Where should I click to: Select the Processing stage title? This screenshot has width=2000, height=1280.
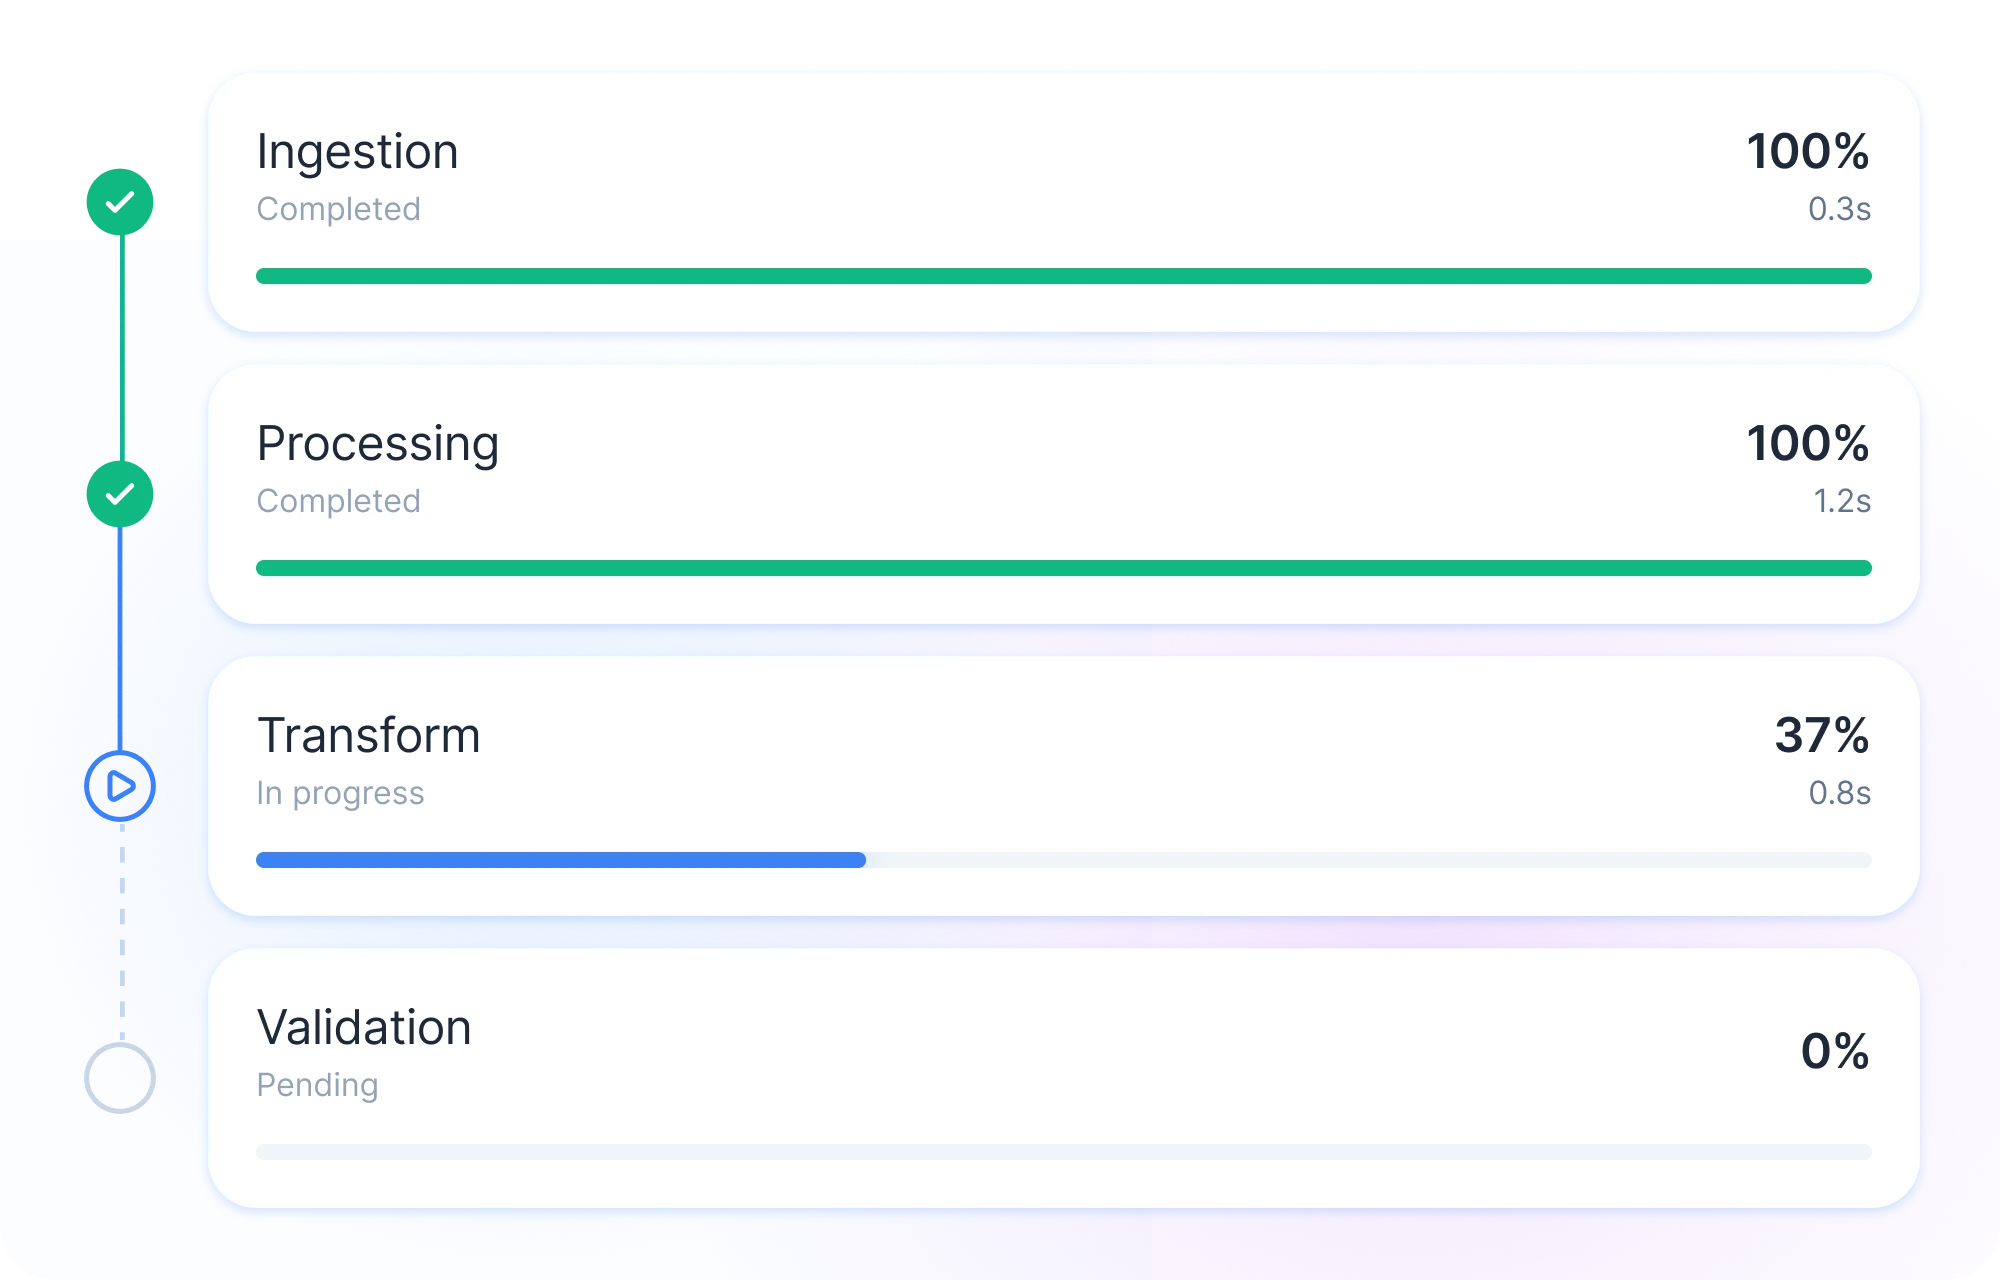377,444
